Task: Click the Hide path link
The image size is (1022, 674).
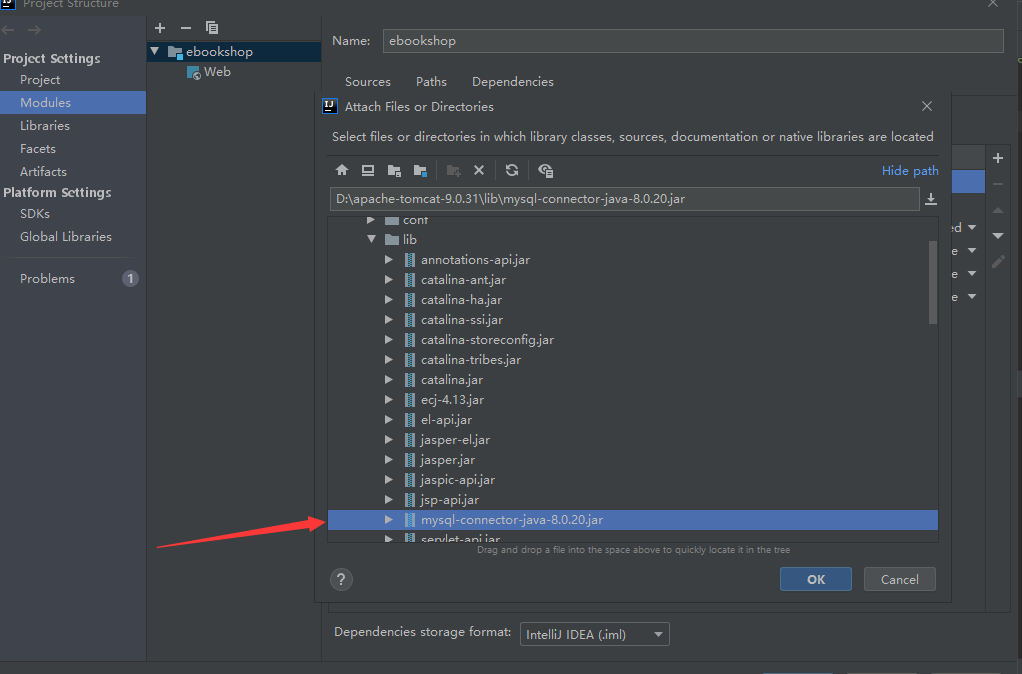Action: pos(909,170)
